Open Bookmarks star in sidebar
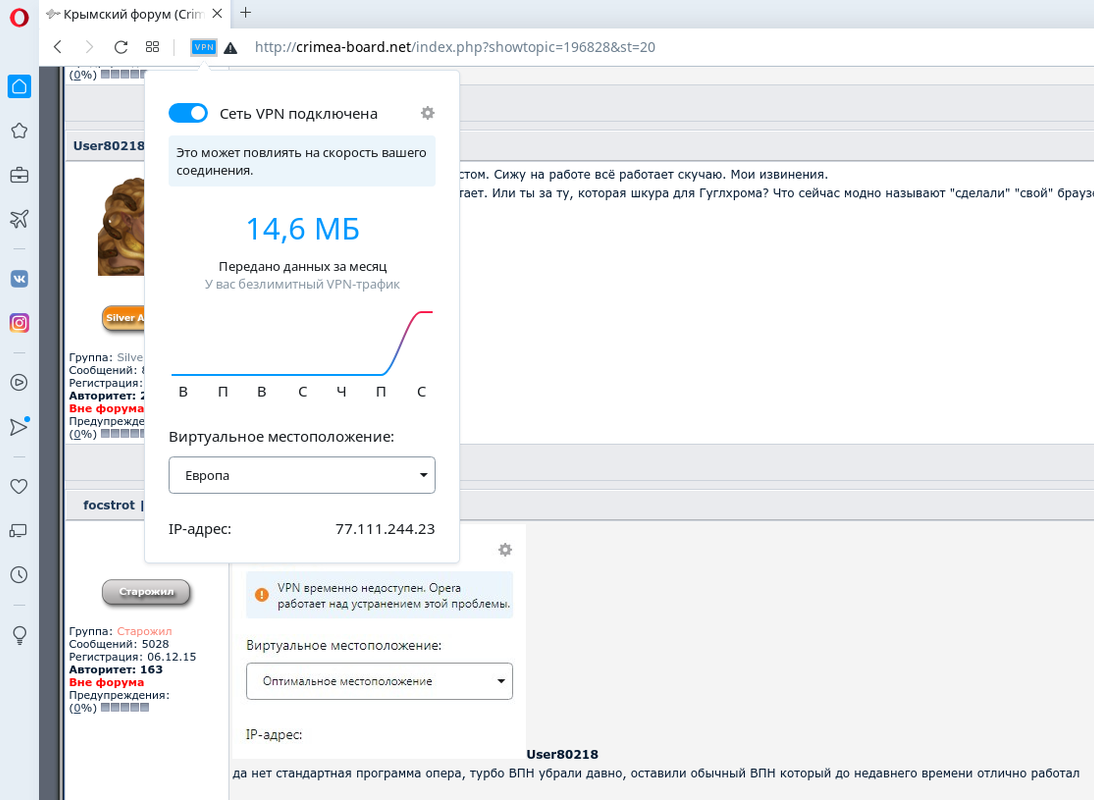 pos(20,131)
